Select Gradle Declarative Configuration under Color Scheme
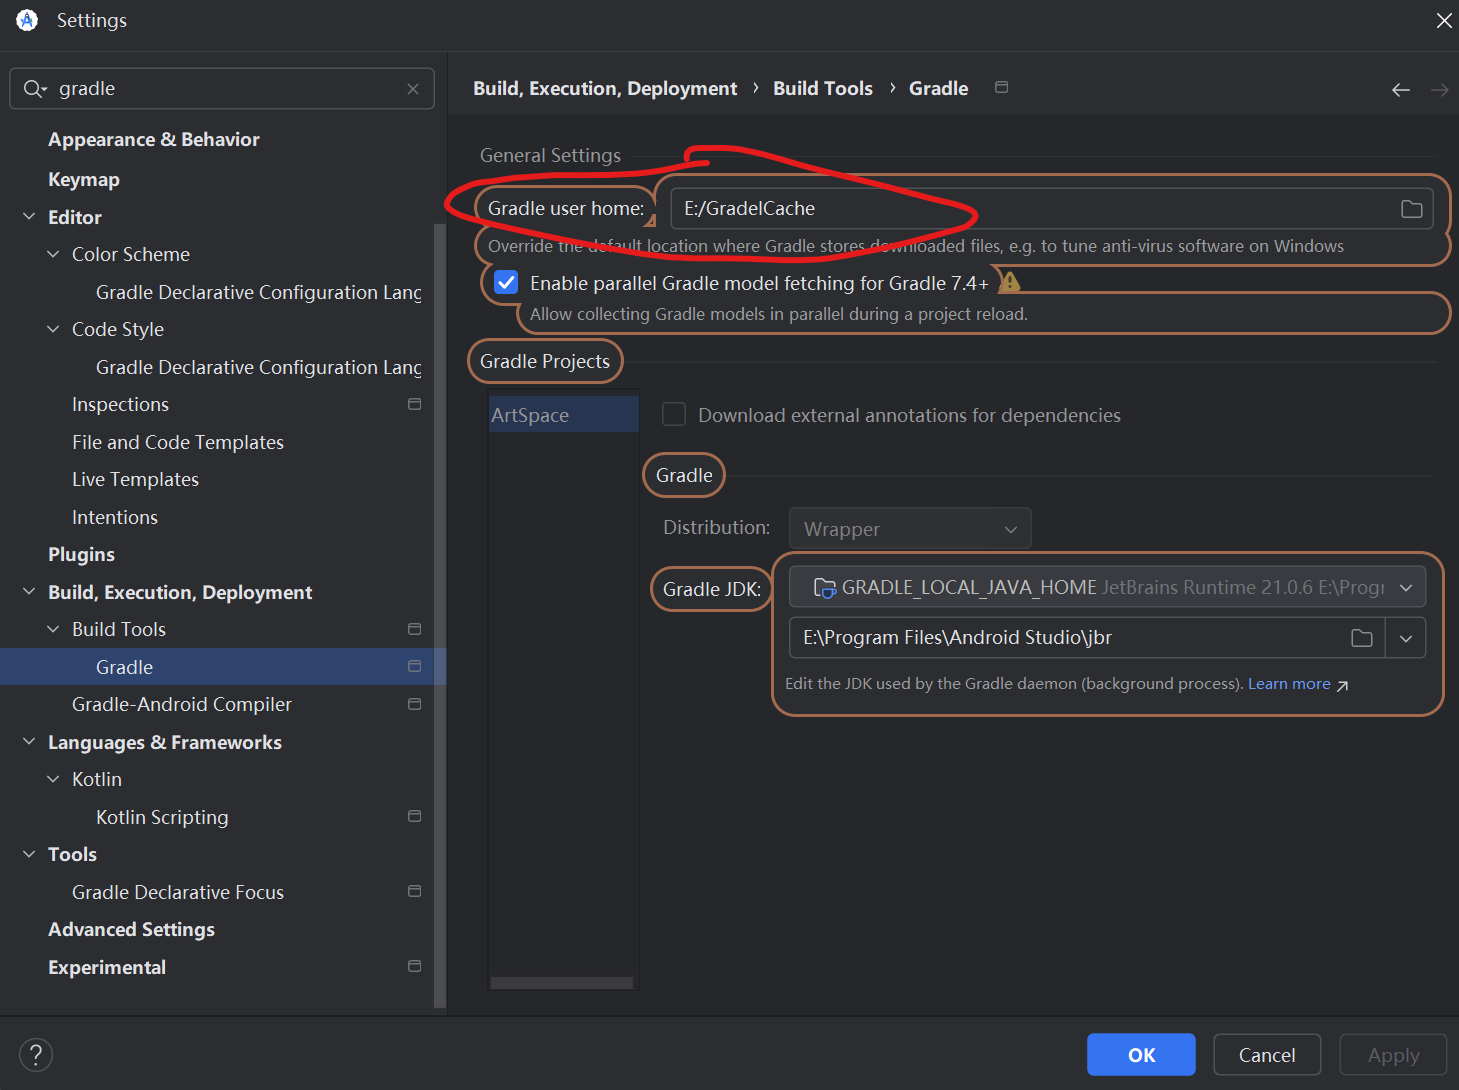 pos(258,292)
